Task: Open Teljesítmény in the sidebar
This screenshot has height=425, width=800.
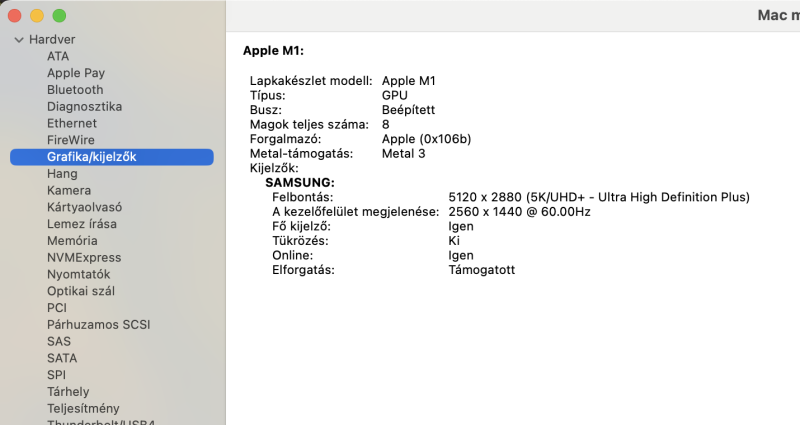Action: (x=83, y=409)
